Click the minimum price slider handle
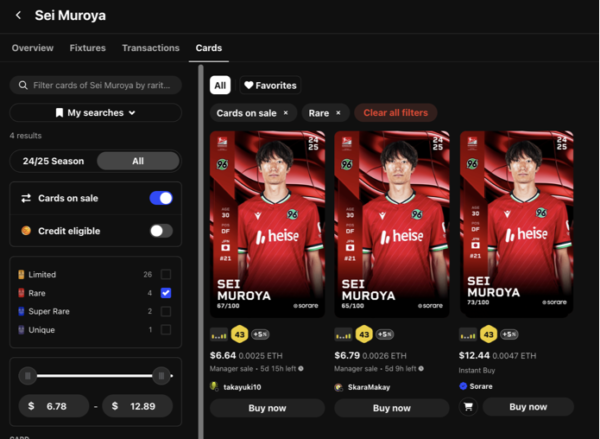Screen dimensions: 600x439 (28, 376)
